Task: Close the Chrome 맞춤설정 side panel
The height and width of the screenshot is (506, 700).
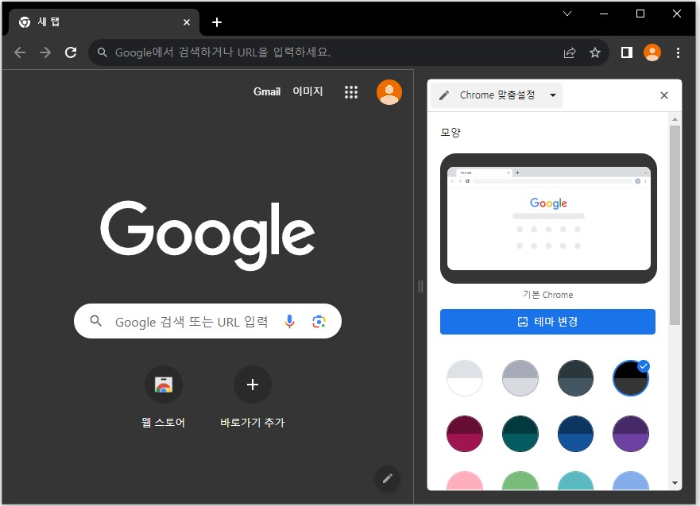Action: pyautogui.click(x=664, y=95)
